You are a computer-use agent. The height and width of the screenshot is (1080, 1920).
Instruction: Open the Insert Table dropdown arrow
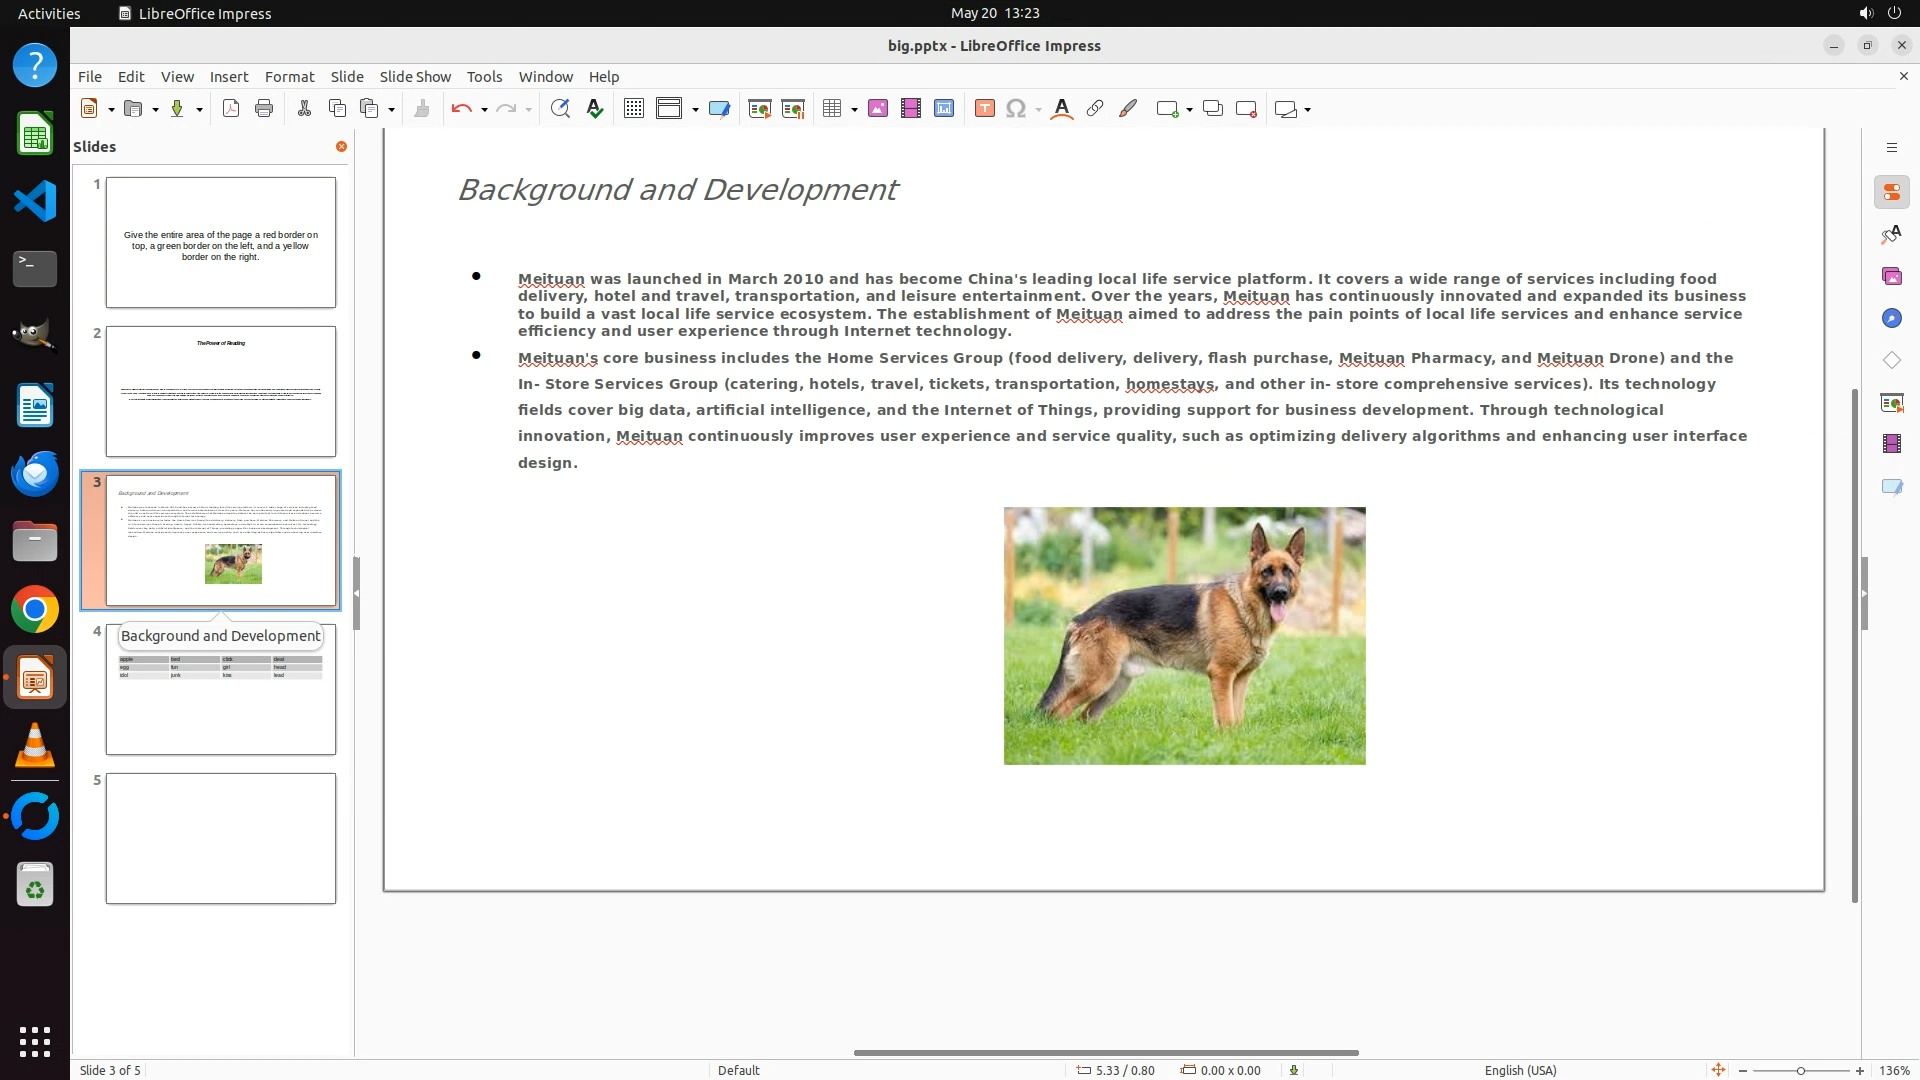(x=855, y=110)
